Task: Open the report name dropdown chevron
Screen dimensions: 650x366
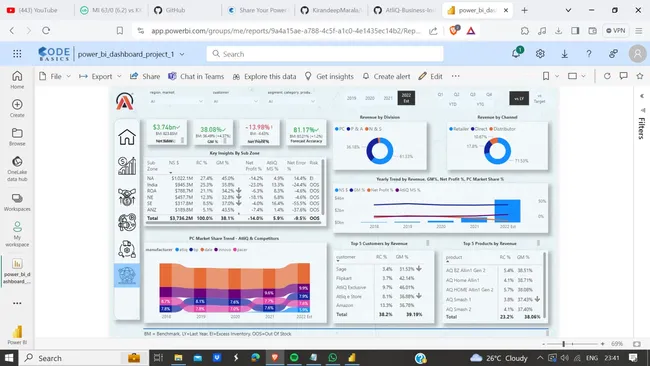Action: [x=182, y=54]
